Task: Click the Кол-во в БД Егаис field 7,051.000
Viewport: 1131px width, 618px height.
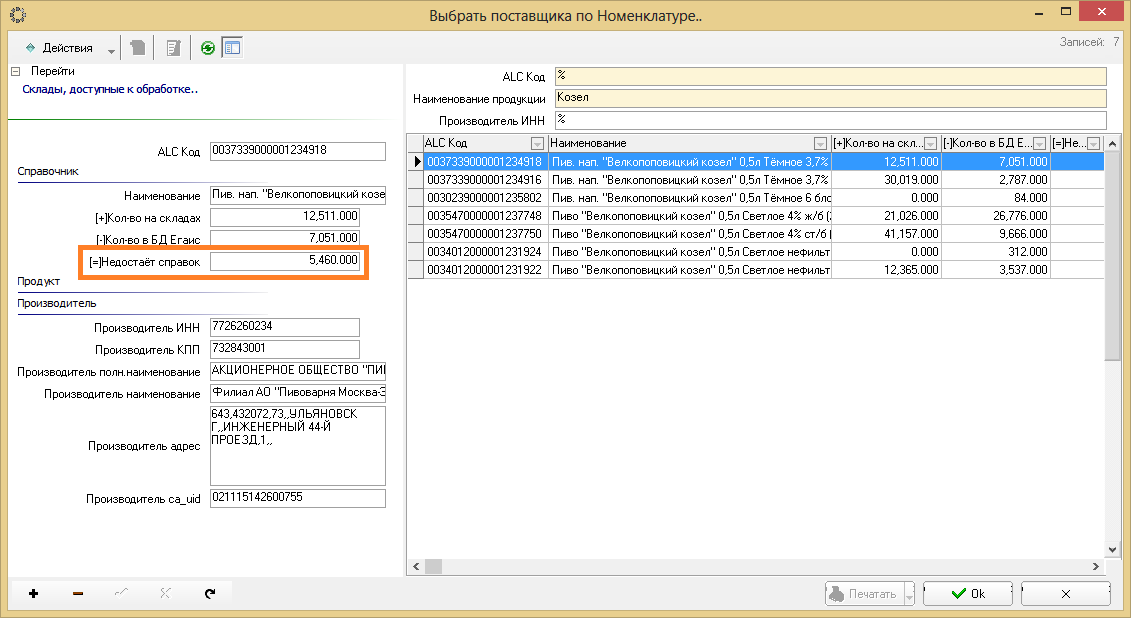Action: click(285, 238)
